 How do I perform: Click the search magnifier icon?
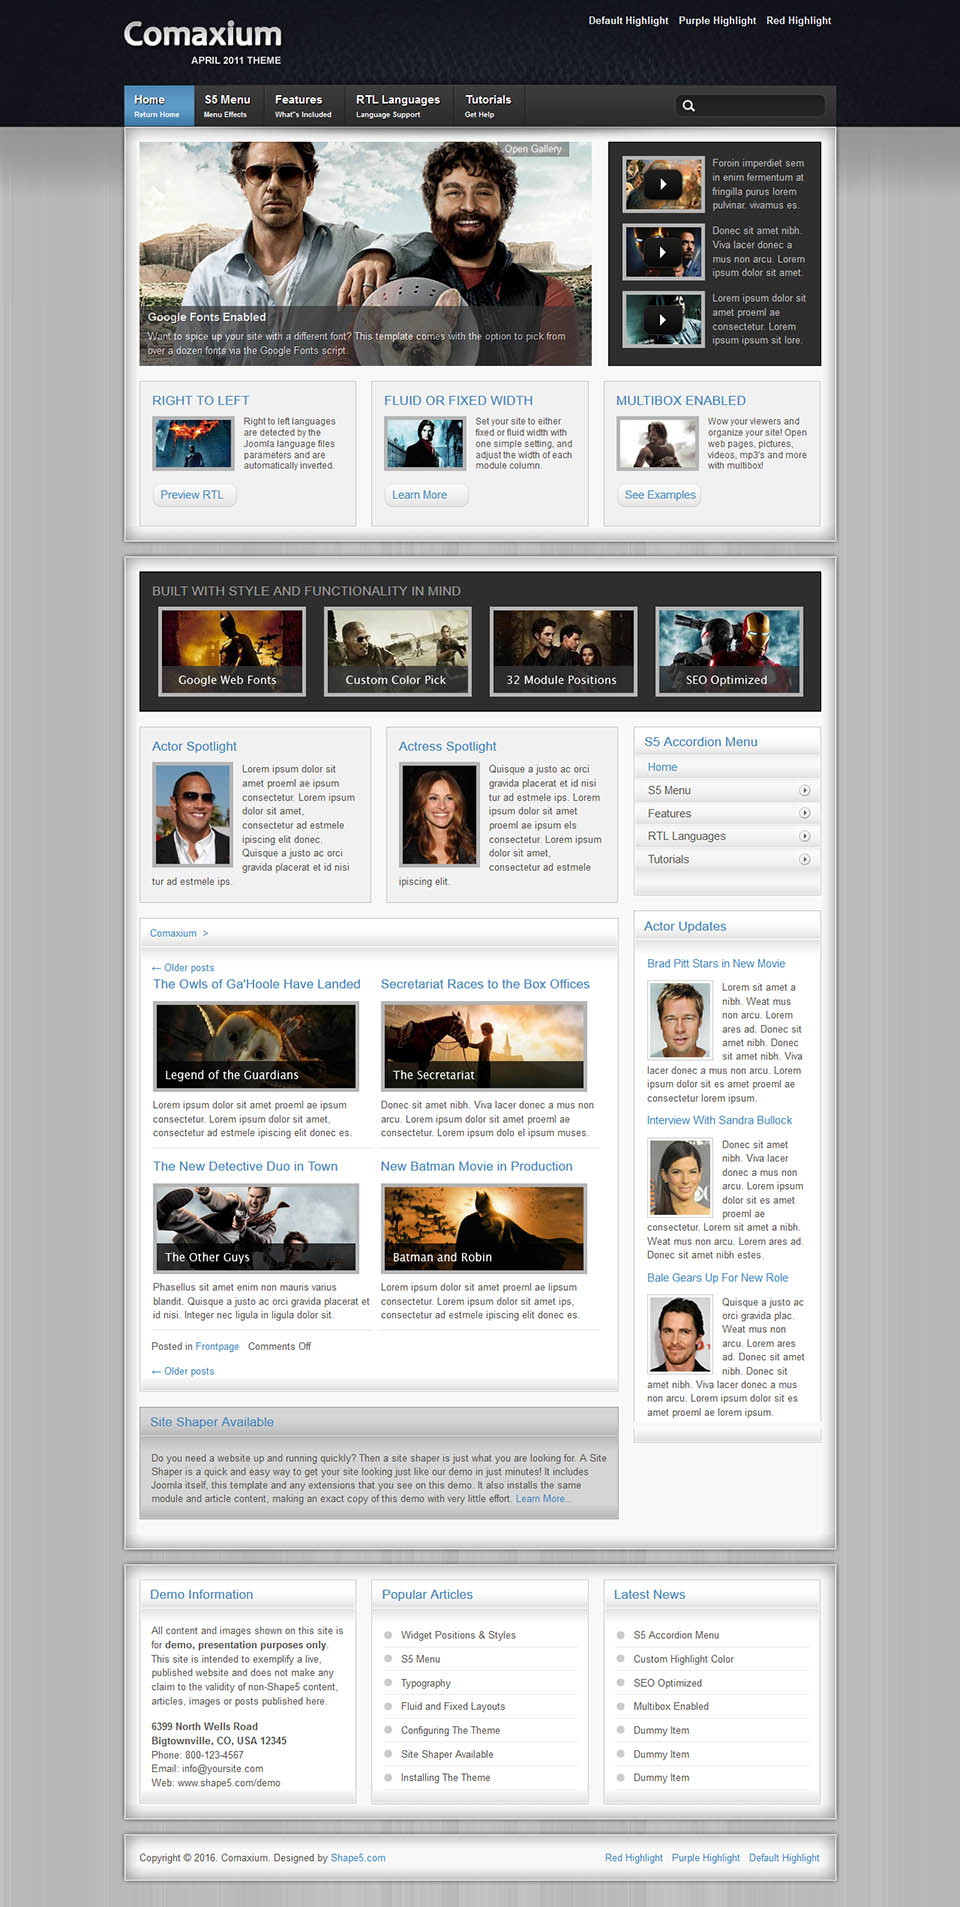[688, 106]
